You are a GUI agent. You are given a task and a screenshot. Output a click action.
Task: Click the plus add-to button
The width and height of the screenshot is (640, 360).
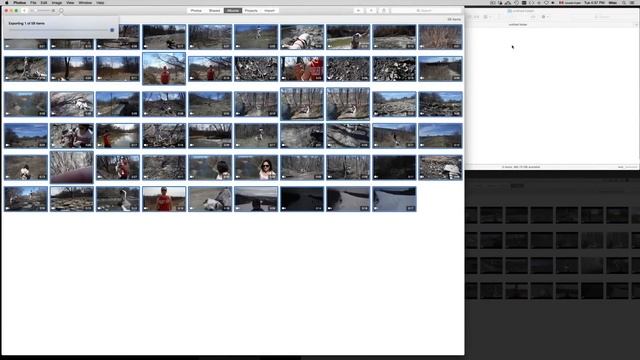[371, 11]
